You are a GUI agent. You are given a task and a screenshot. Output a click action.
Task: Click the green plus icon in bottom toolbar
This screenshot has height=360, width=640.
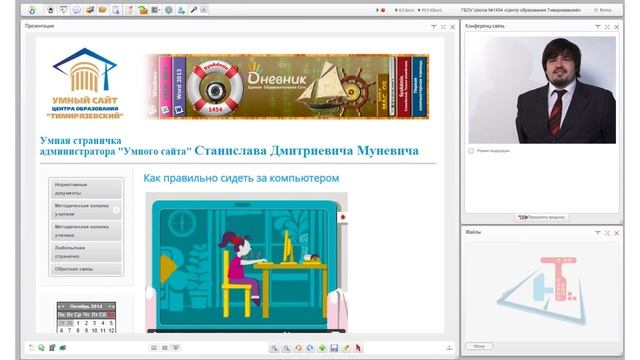(322, 348)
